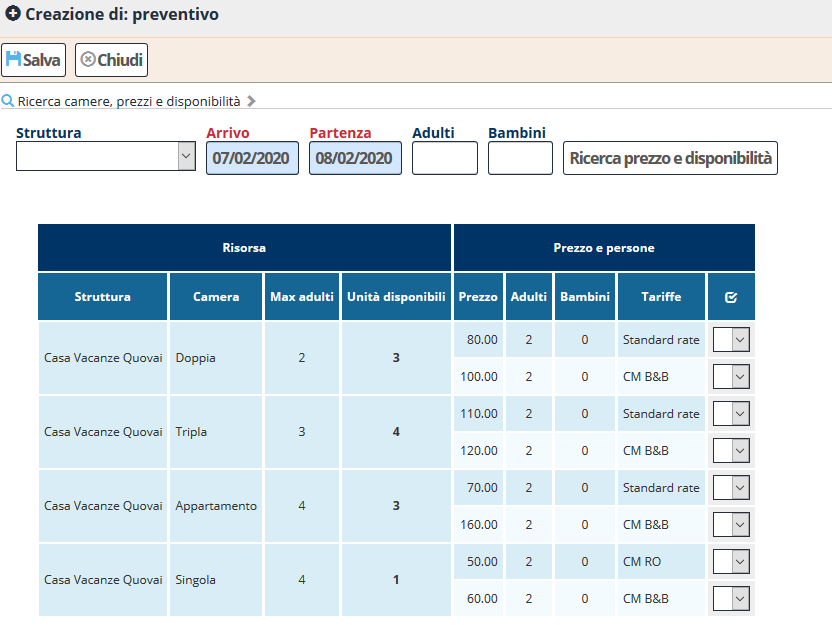Click the Camera column header
The width and height of the screenshot is (832, 625).
216,297
